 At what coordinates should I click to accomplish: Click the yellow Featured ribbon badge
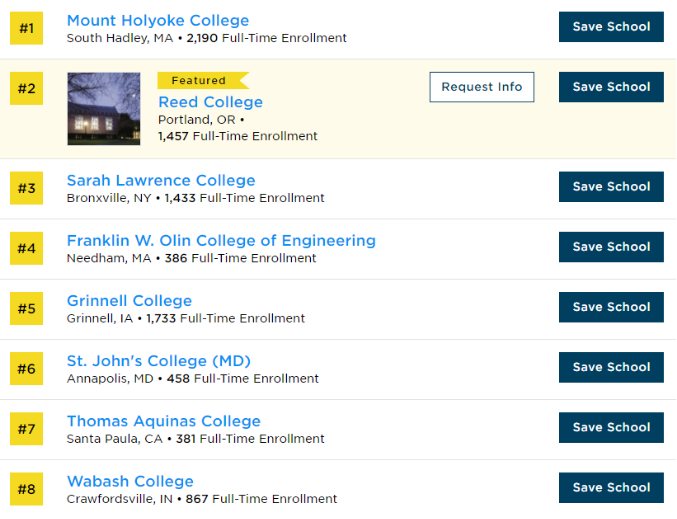pos(200,80)
